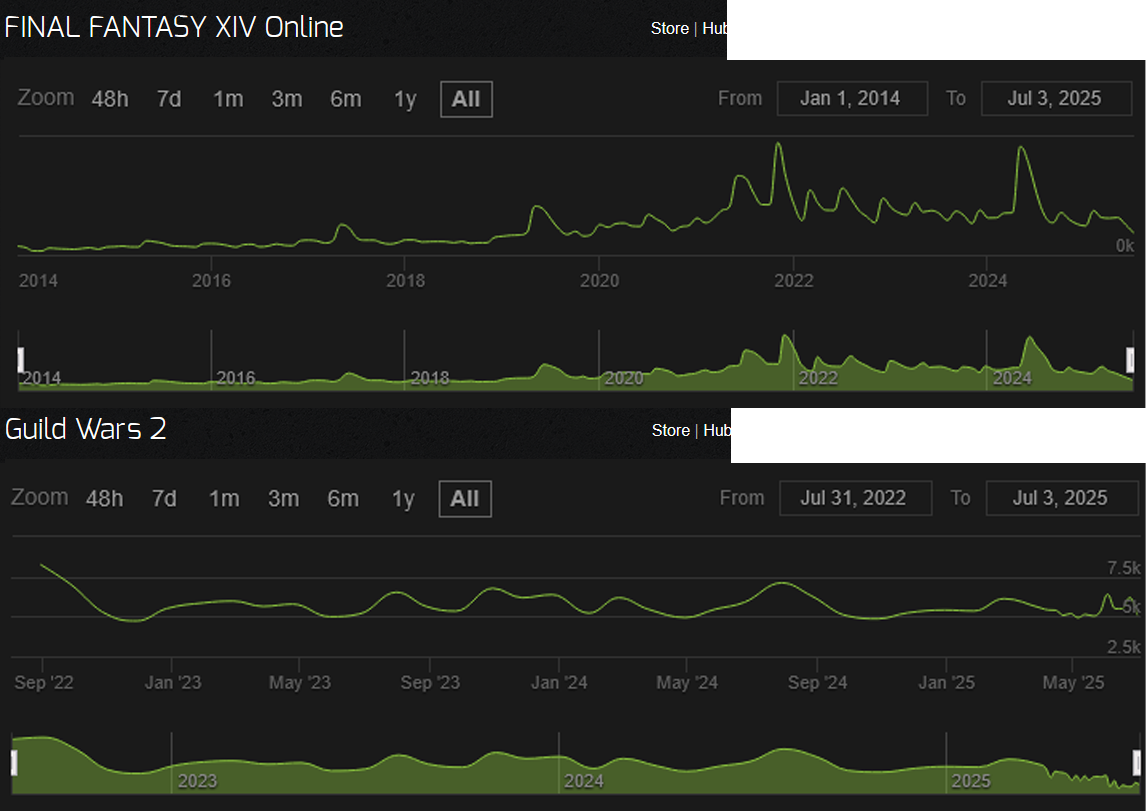Grab left navigator handle on FINAL FANTASY chart
1146x811 pixels.
click(x=20, y=360)
